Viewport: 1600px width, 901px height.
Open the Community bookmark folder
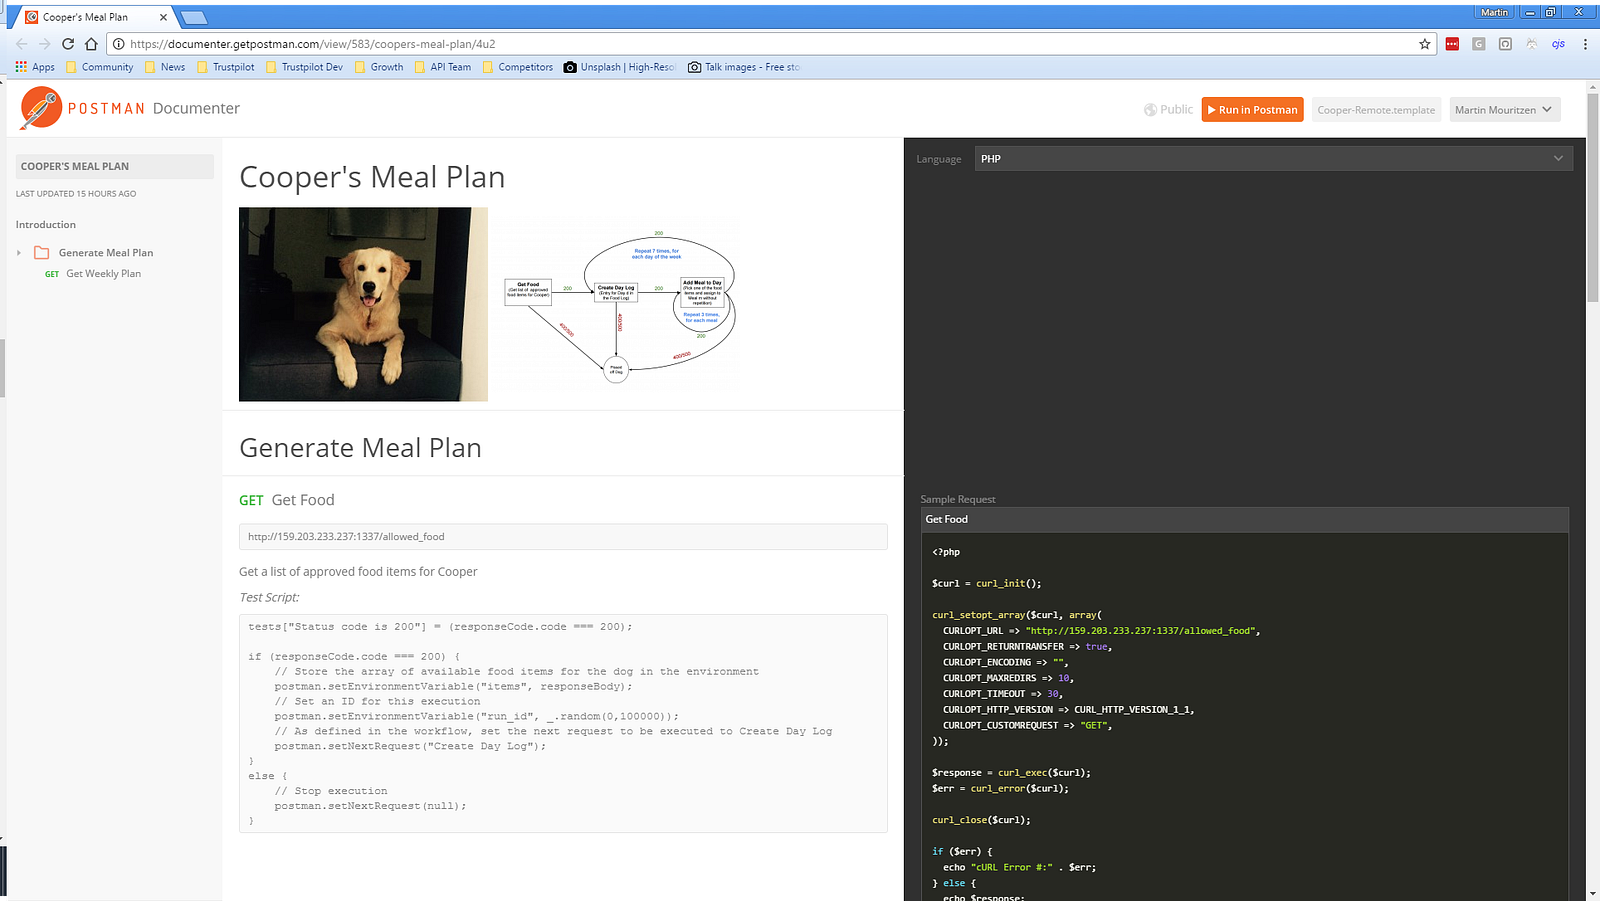[99, 67]
